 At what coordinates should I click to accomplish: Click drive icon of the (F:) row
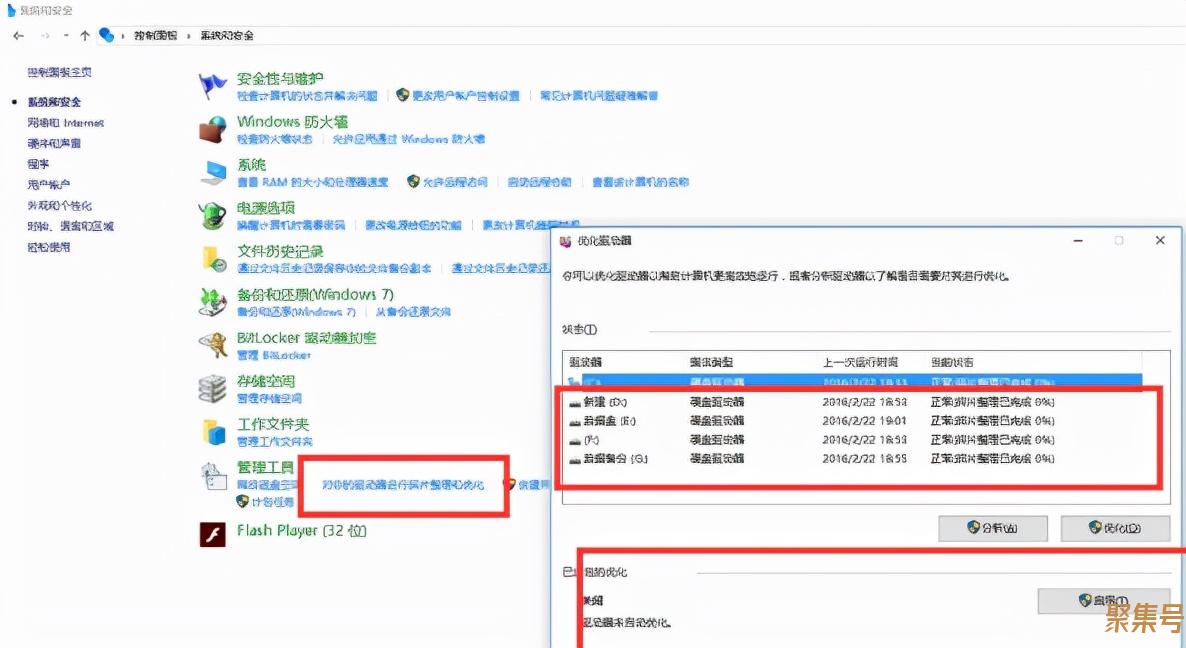coord(575,440)
